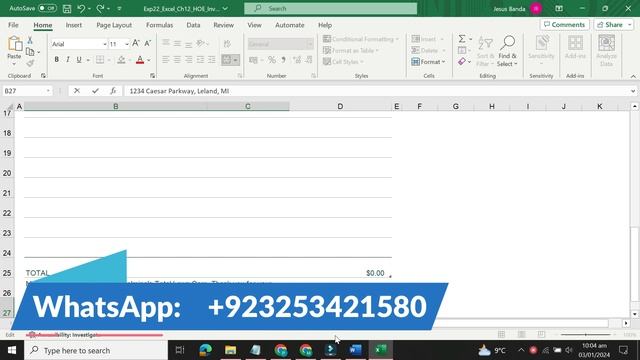Open Customize Quick Access Toolbar dropdown
Image resolution: width=640 pixels, height=360 pixels.
tap(119, 9)
